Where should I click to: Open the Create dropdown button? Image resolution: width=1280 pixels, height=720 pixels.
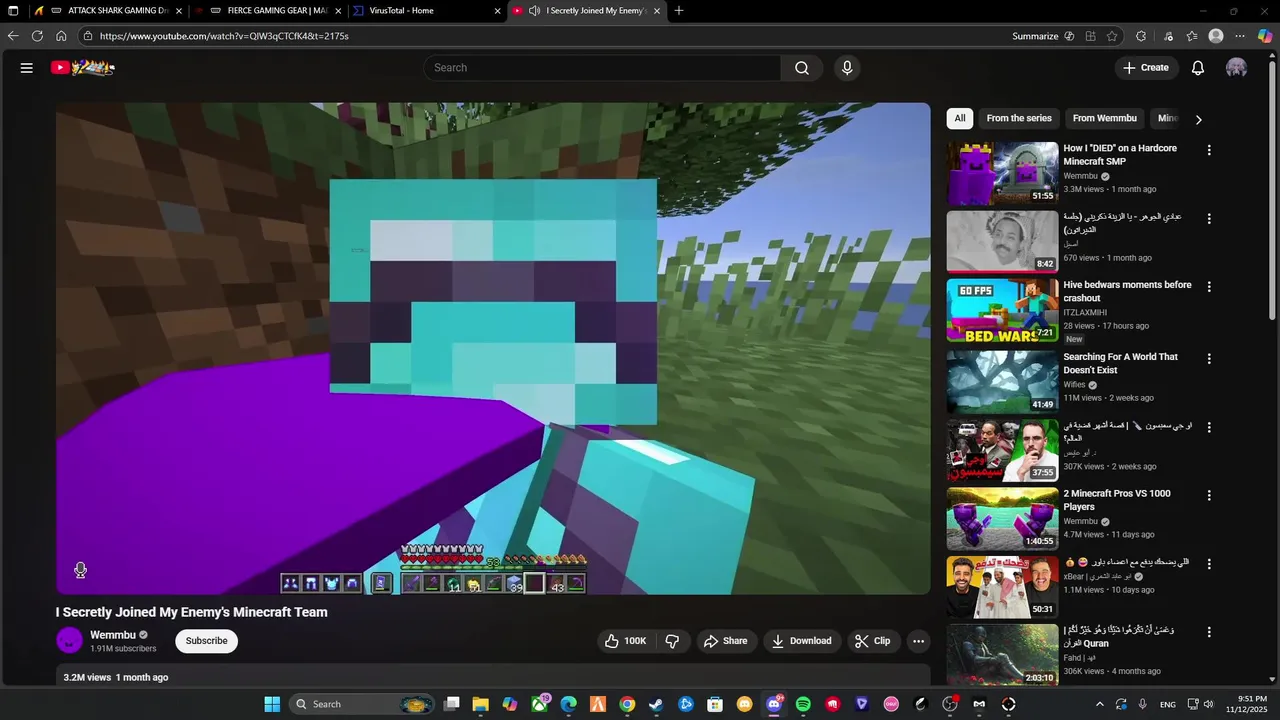click(1145, 68)
